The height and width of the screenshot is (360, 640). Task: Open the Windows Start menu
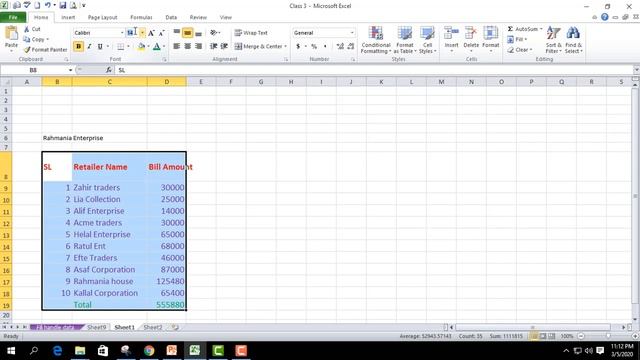tap(11, 351)
